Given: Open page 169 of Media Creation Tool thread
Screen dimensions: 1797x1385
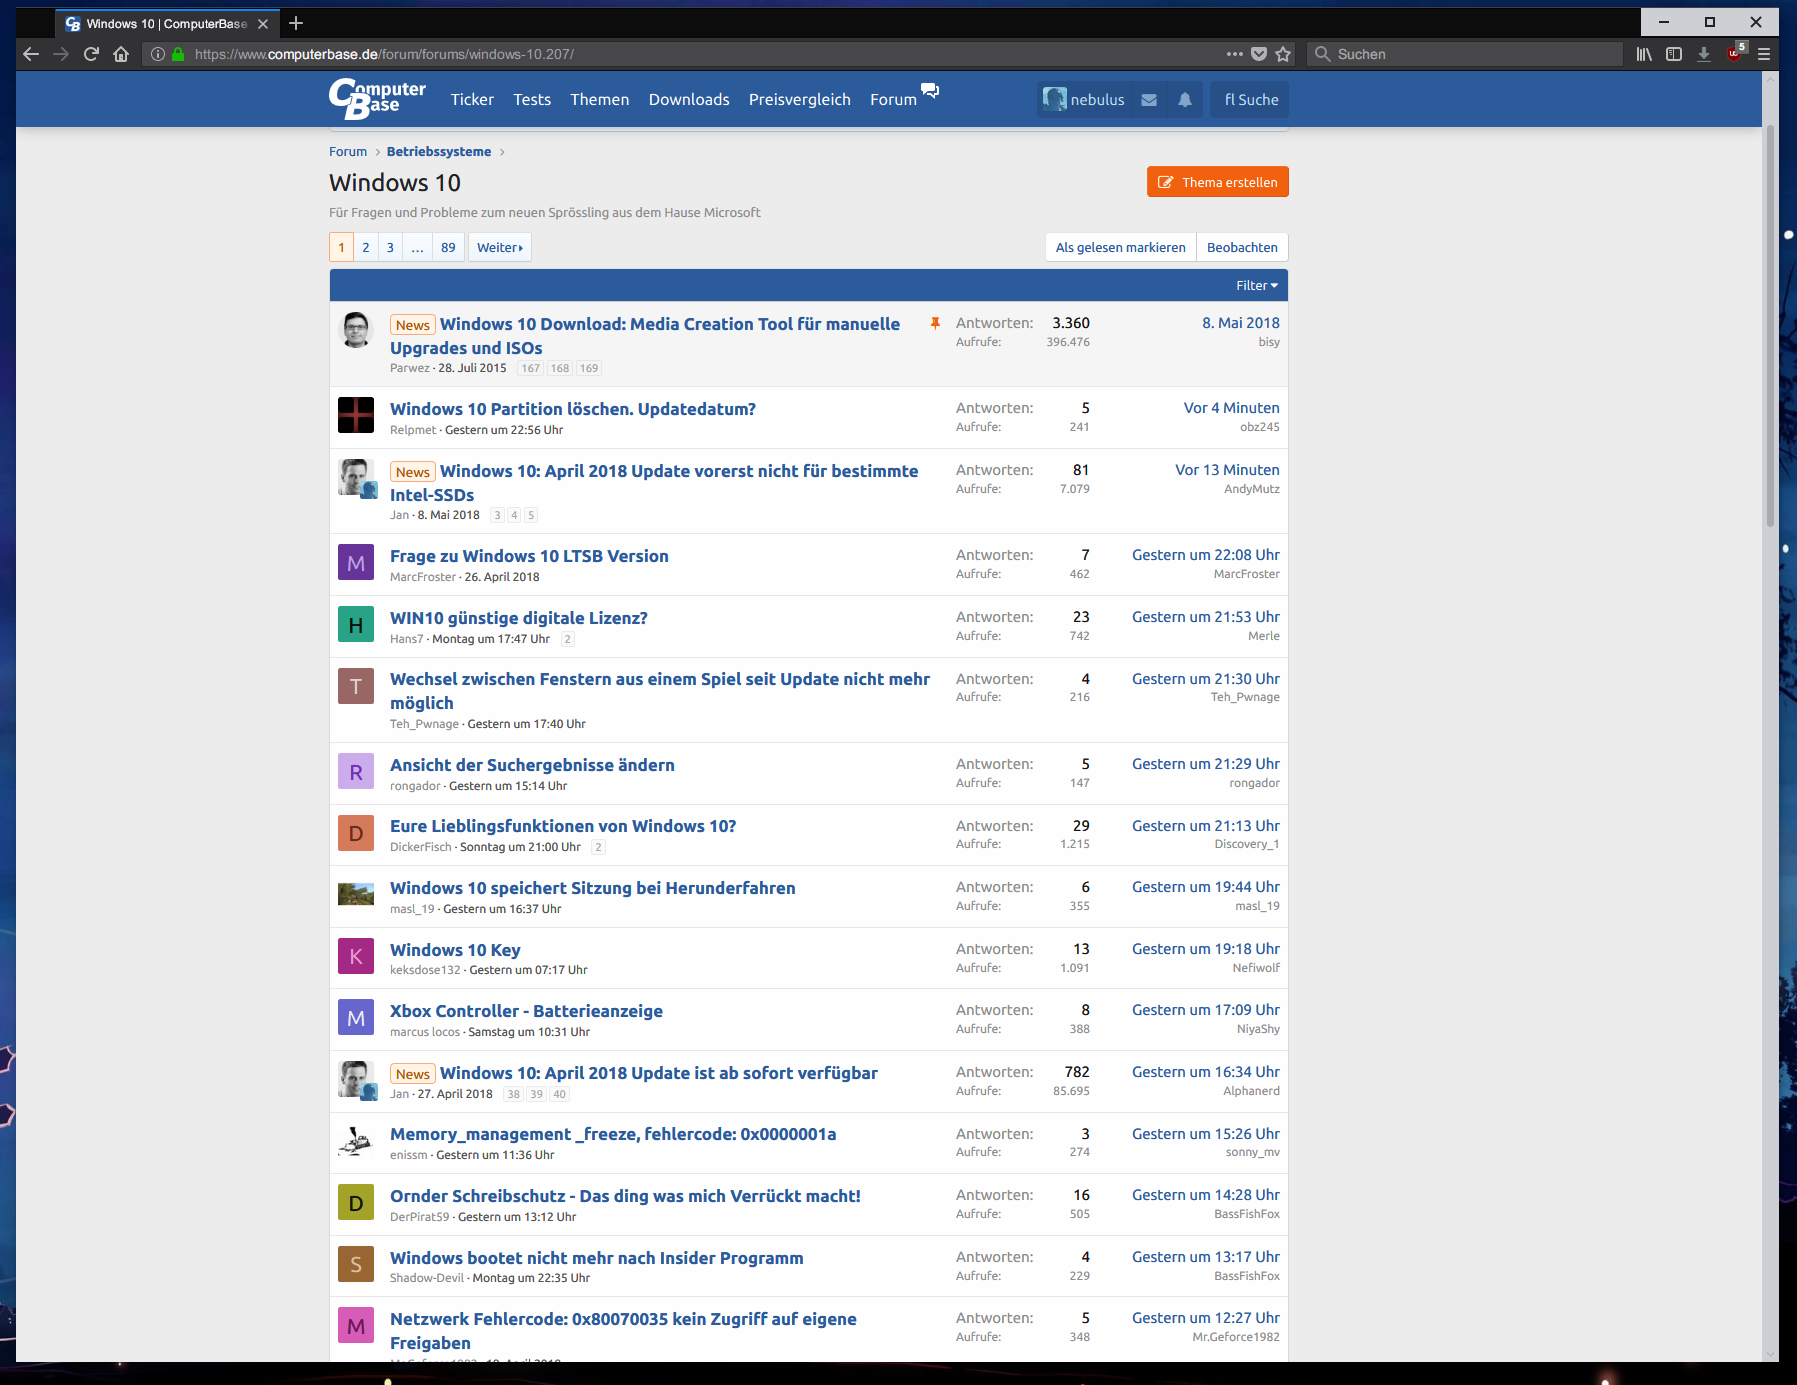Looking at the screenshot, I should pyautogui.click(x=589, y=368).
